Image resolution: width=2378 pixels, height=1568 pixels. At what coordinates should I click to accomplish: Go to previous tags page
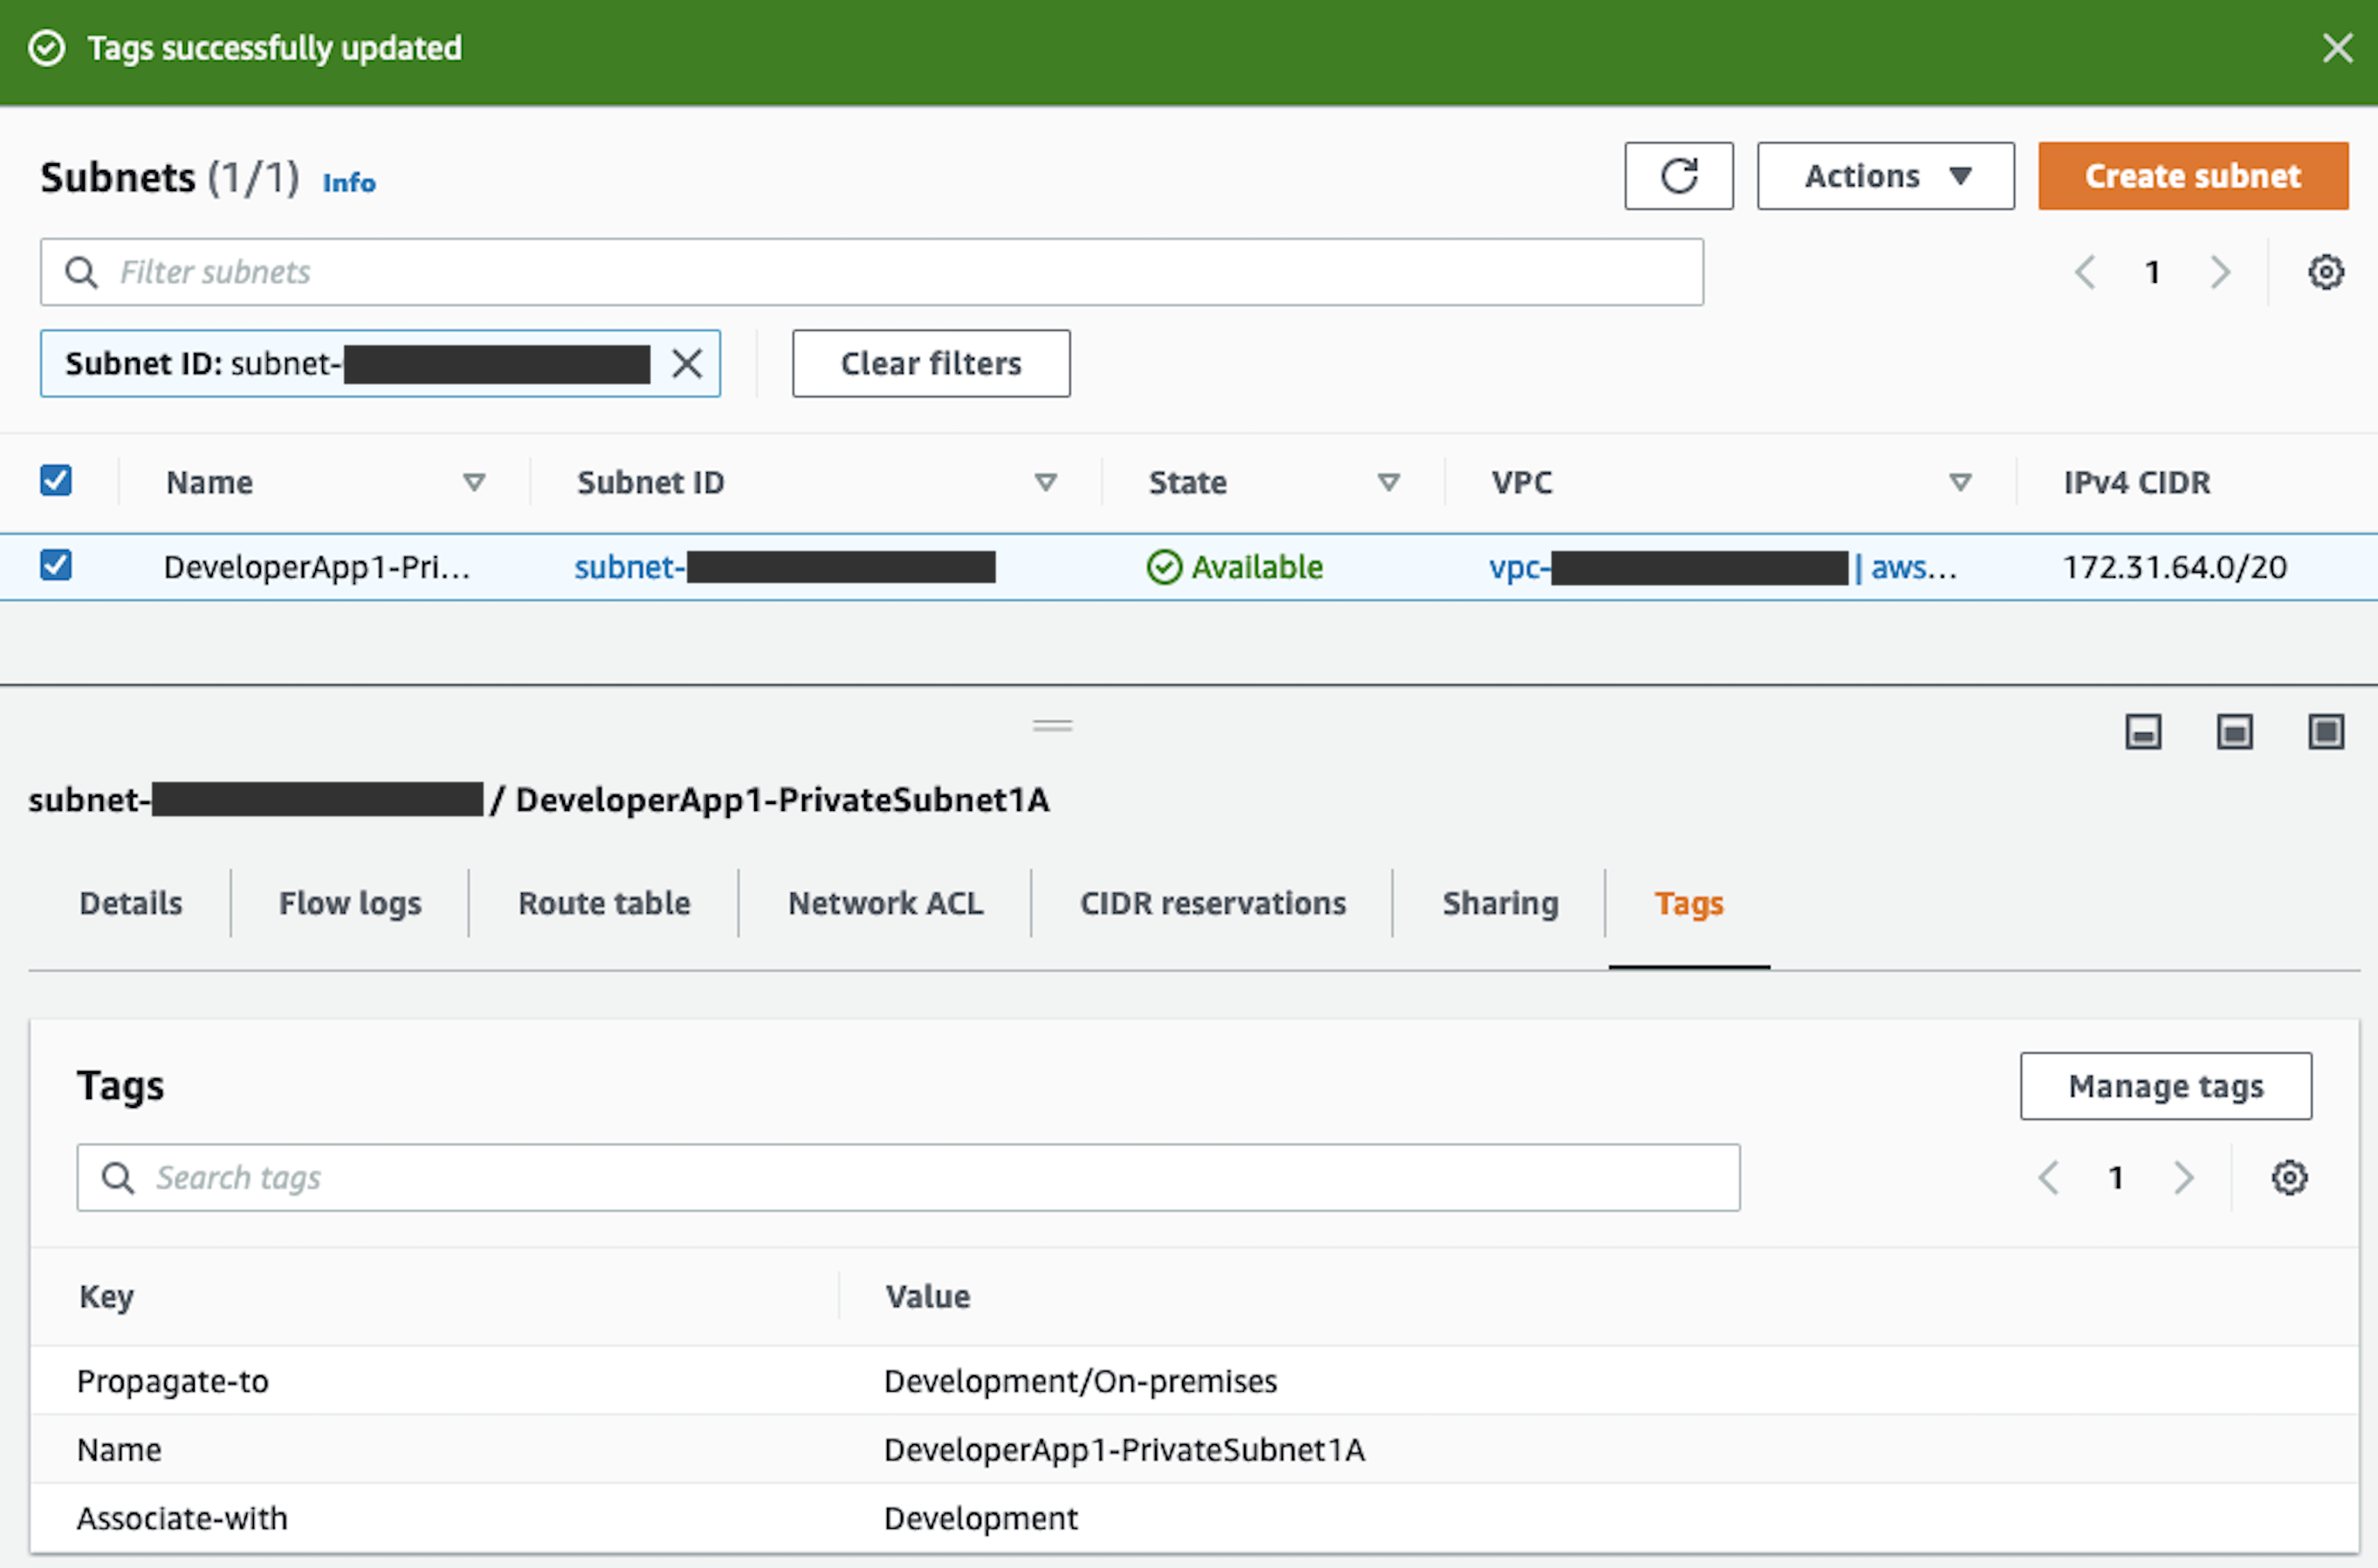pos(2048,1177)
